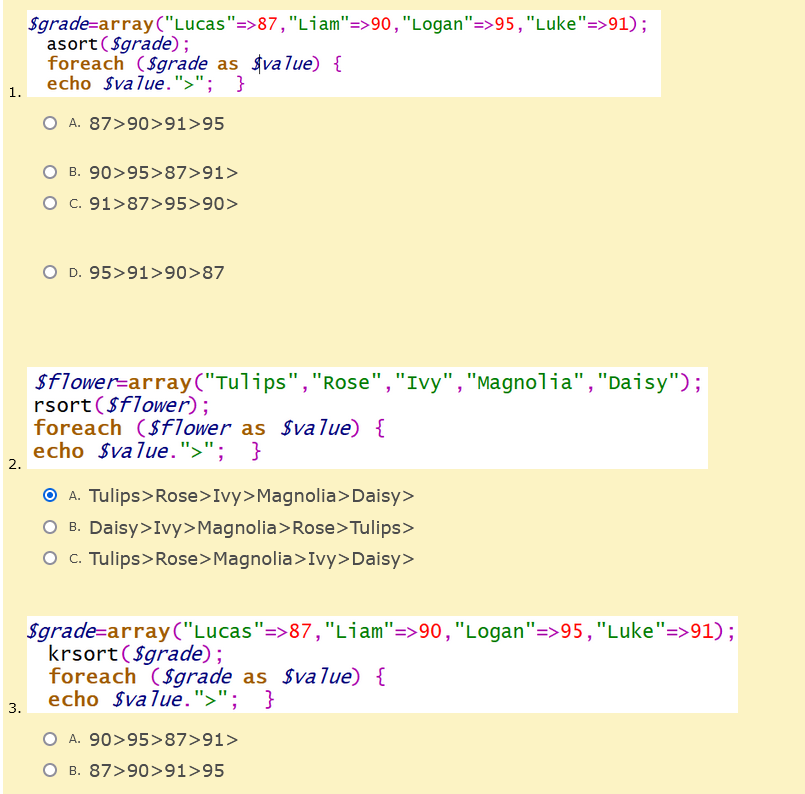
Task: Choose option C Tulips>Rose>Magnolia>Ivy>Daisy>
Action: click(50, 558)
